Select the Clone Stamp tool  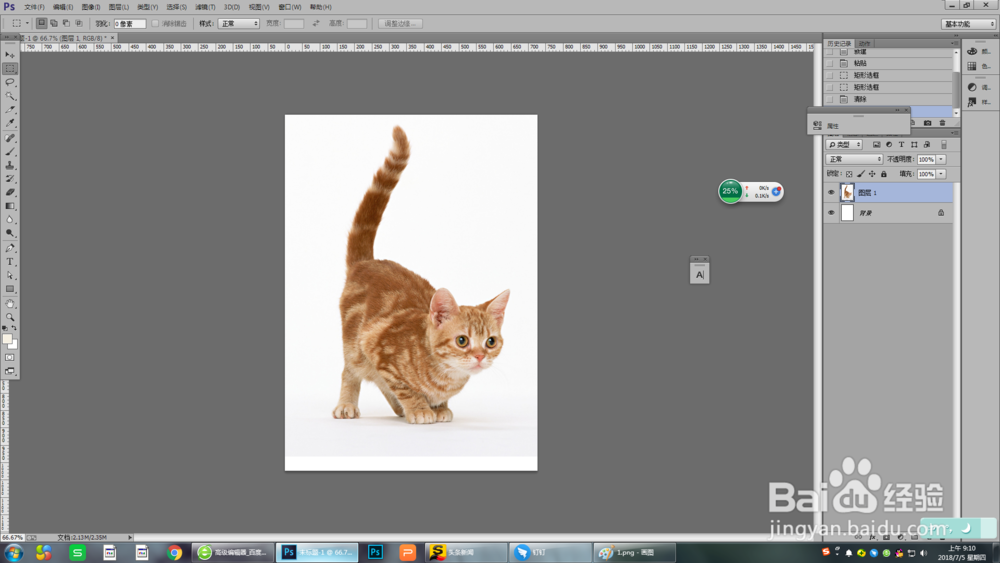tap(10, 165)
